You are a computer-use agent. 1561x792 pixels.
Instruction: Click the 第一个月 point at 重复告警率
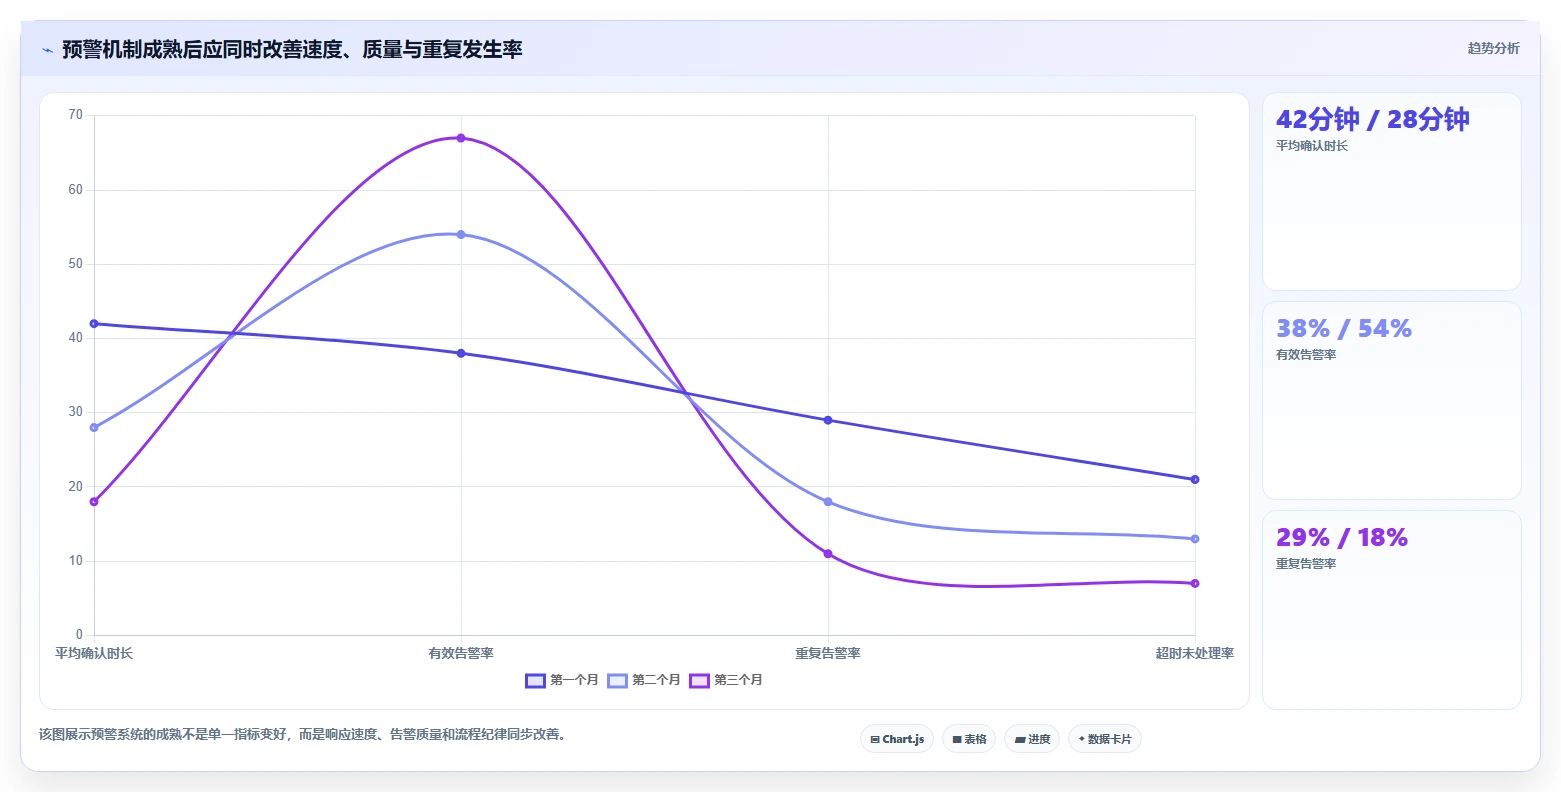tap(828, 420)
